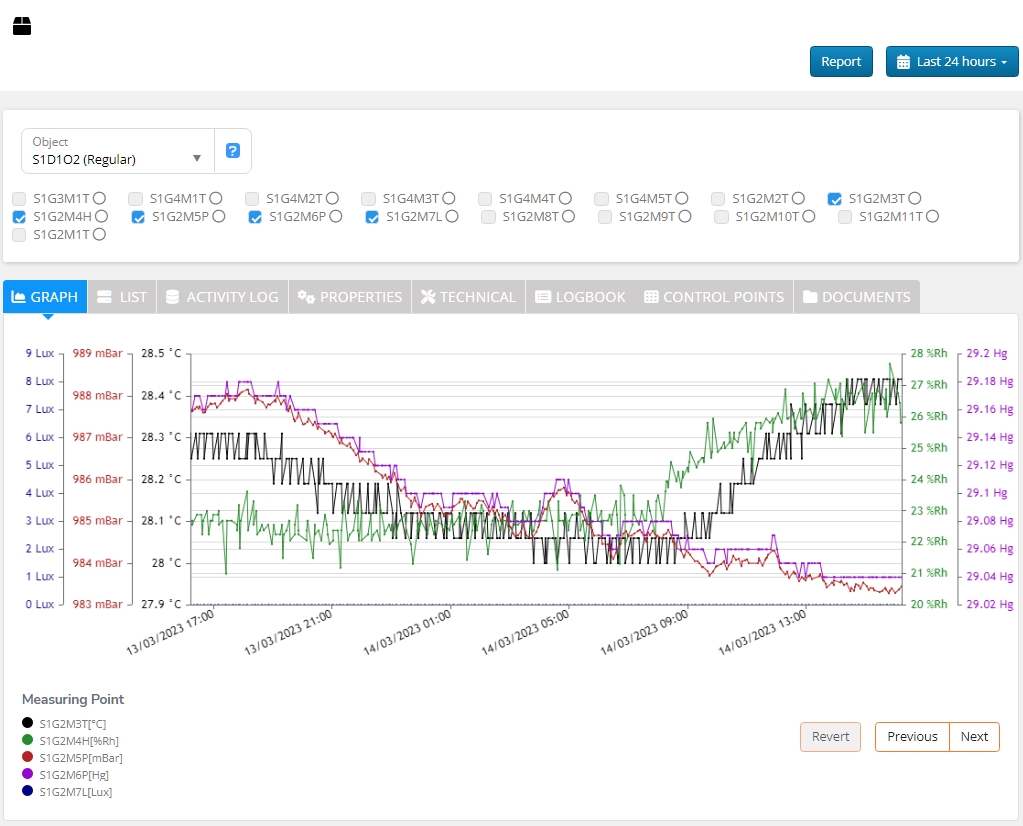Go to the TECHNICAL tab
Image resolution: width=1023 pixels, height=826 pixels.
pyautogui.click(x=468, y=297)
